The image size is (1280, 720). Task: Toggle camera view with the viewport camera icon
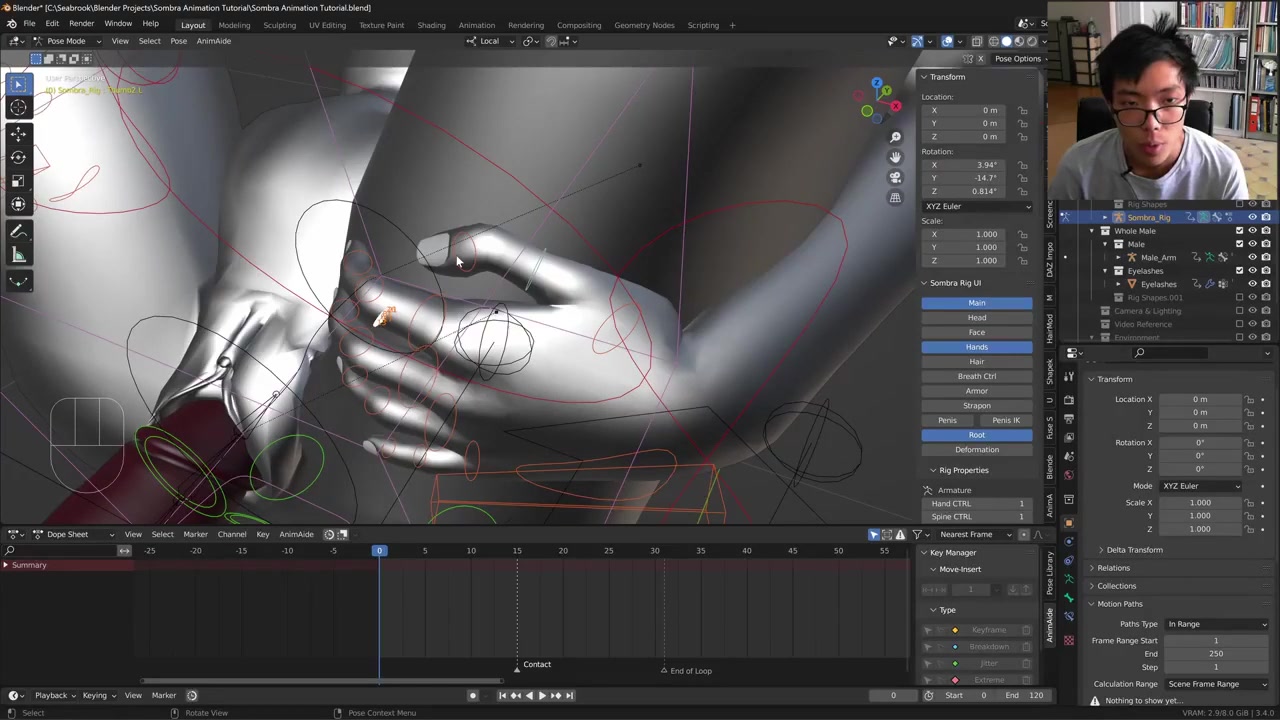(x=895, y=177)
